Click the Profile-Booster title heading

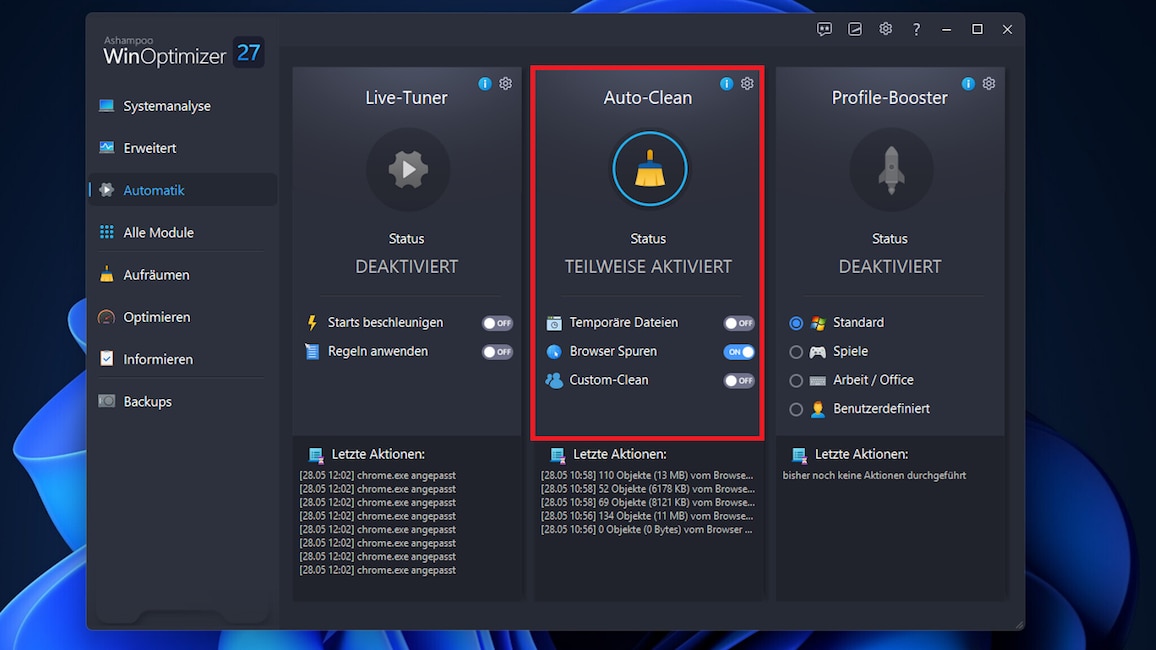pos(890,97)
